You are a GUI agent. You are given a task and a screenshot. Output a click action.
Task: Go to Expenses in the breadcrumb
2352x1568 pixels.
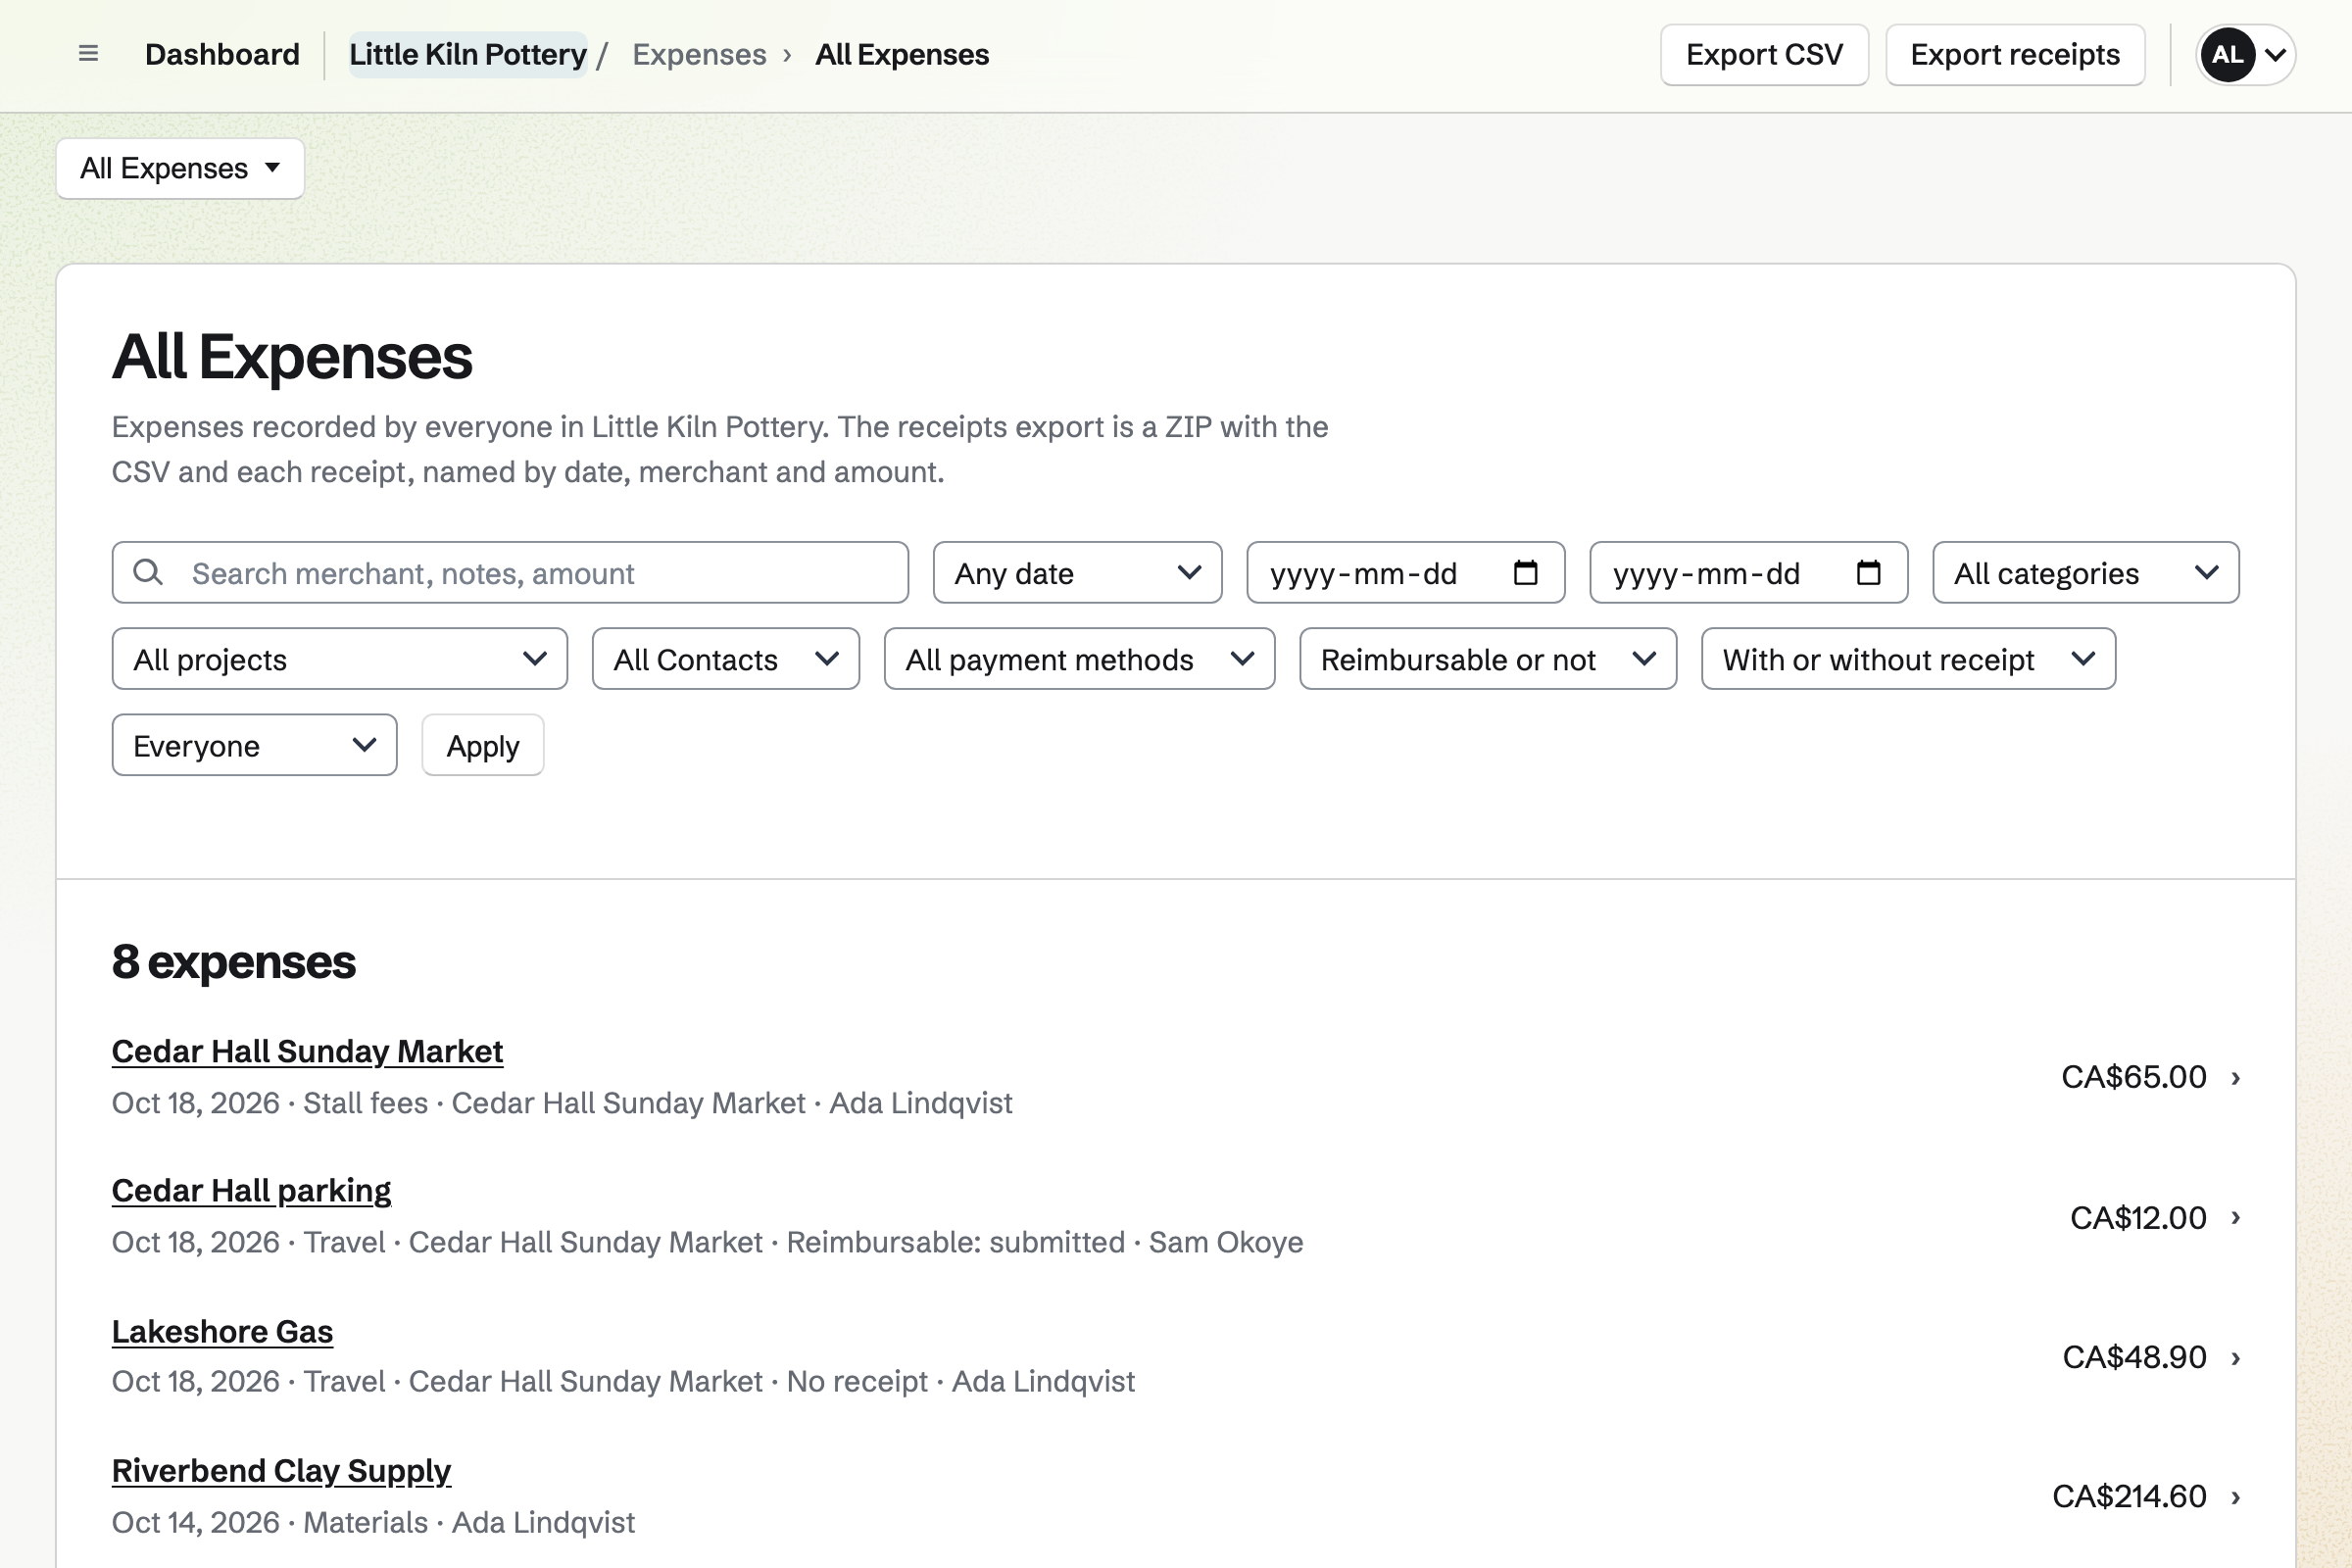pyautogui.click(x=699, y=54)
